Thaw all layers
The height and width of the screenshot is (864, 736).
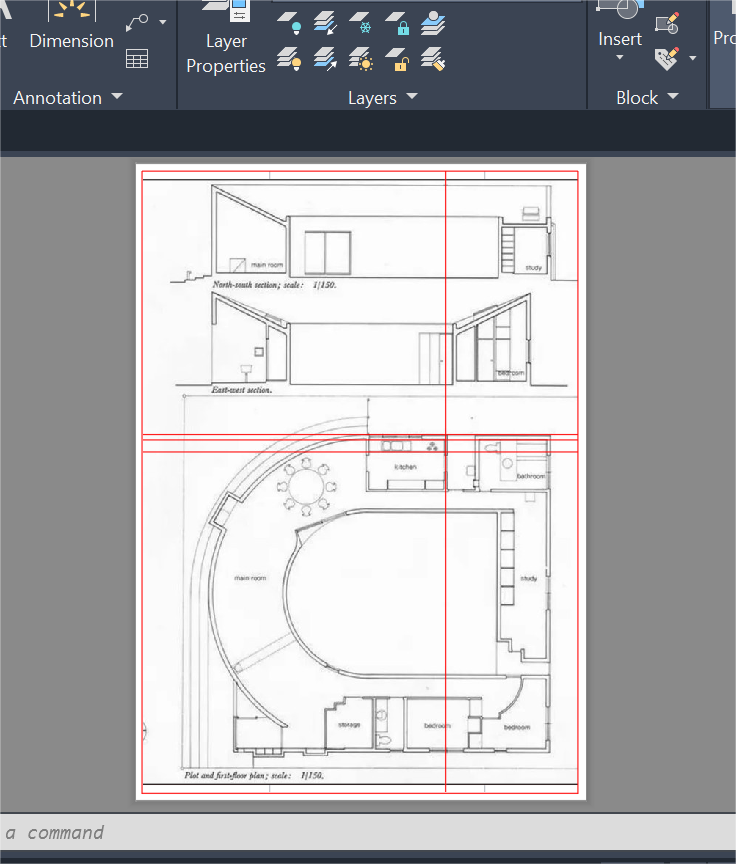pyautogui.click(x=361, y=59)
